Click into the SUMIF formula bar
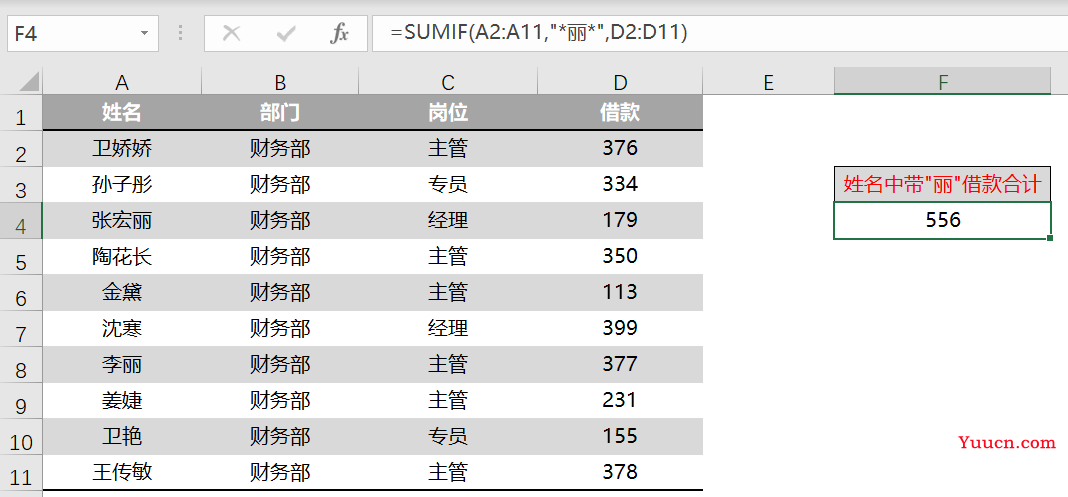This screenshot has width=1068, height=497. [719, 33]
